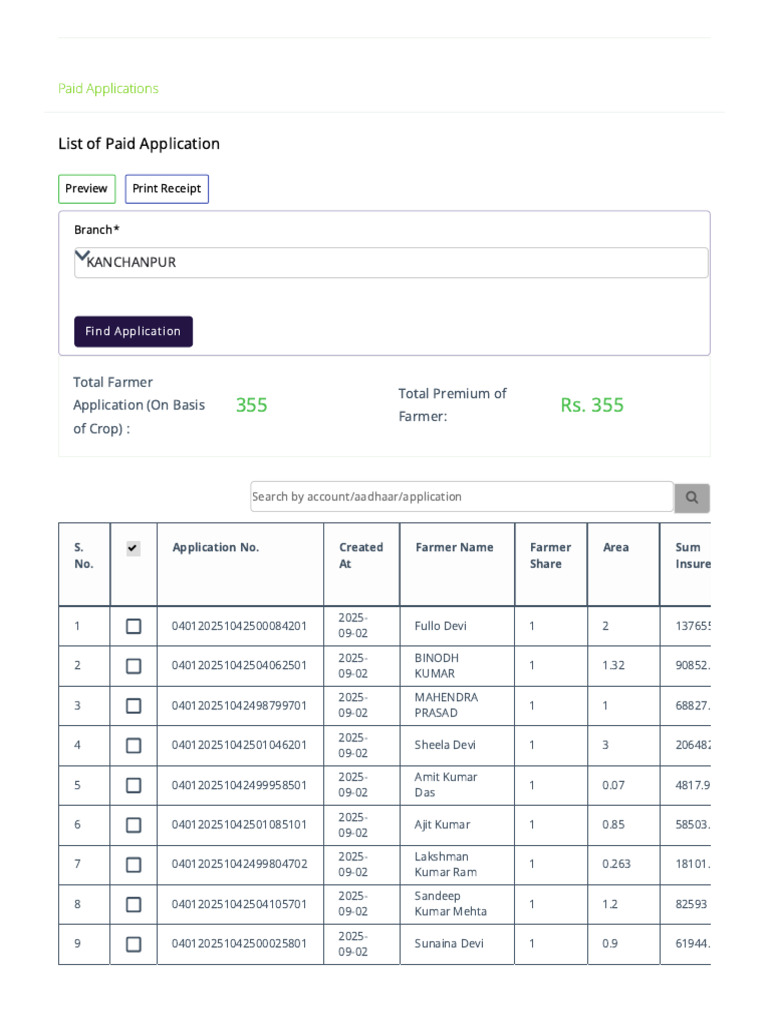Click the search magnifier icon button
This screenshot has width=768, height=1024.
coord(692,498)
